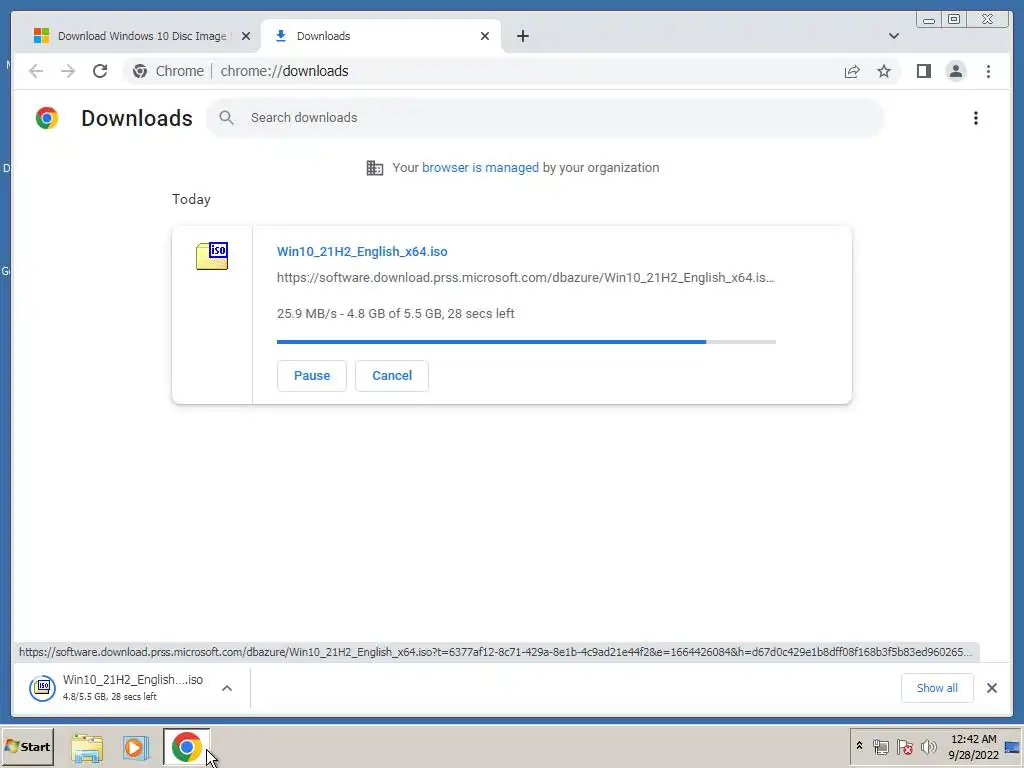Viewport: 1024px width, 768px height.
Task: Bookmark this tab with the star icon
Action: click(x=884, y=71)
